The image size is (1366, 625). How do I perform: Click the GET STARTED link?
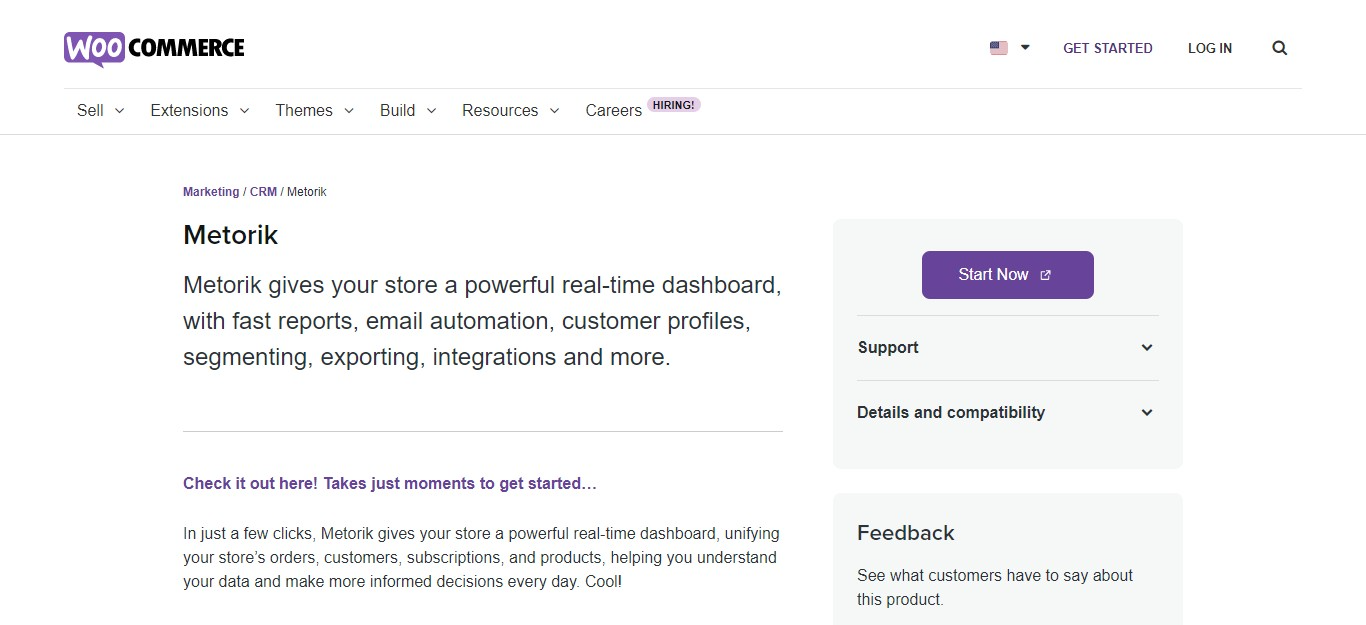[x=1107, y=48]
